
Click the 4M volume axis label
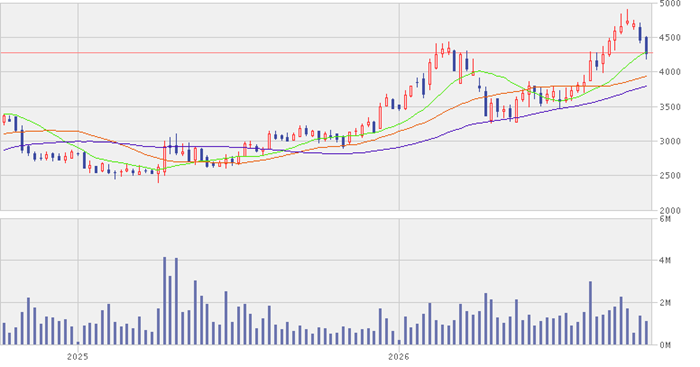point(665,260)
